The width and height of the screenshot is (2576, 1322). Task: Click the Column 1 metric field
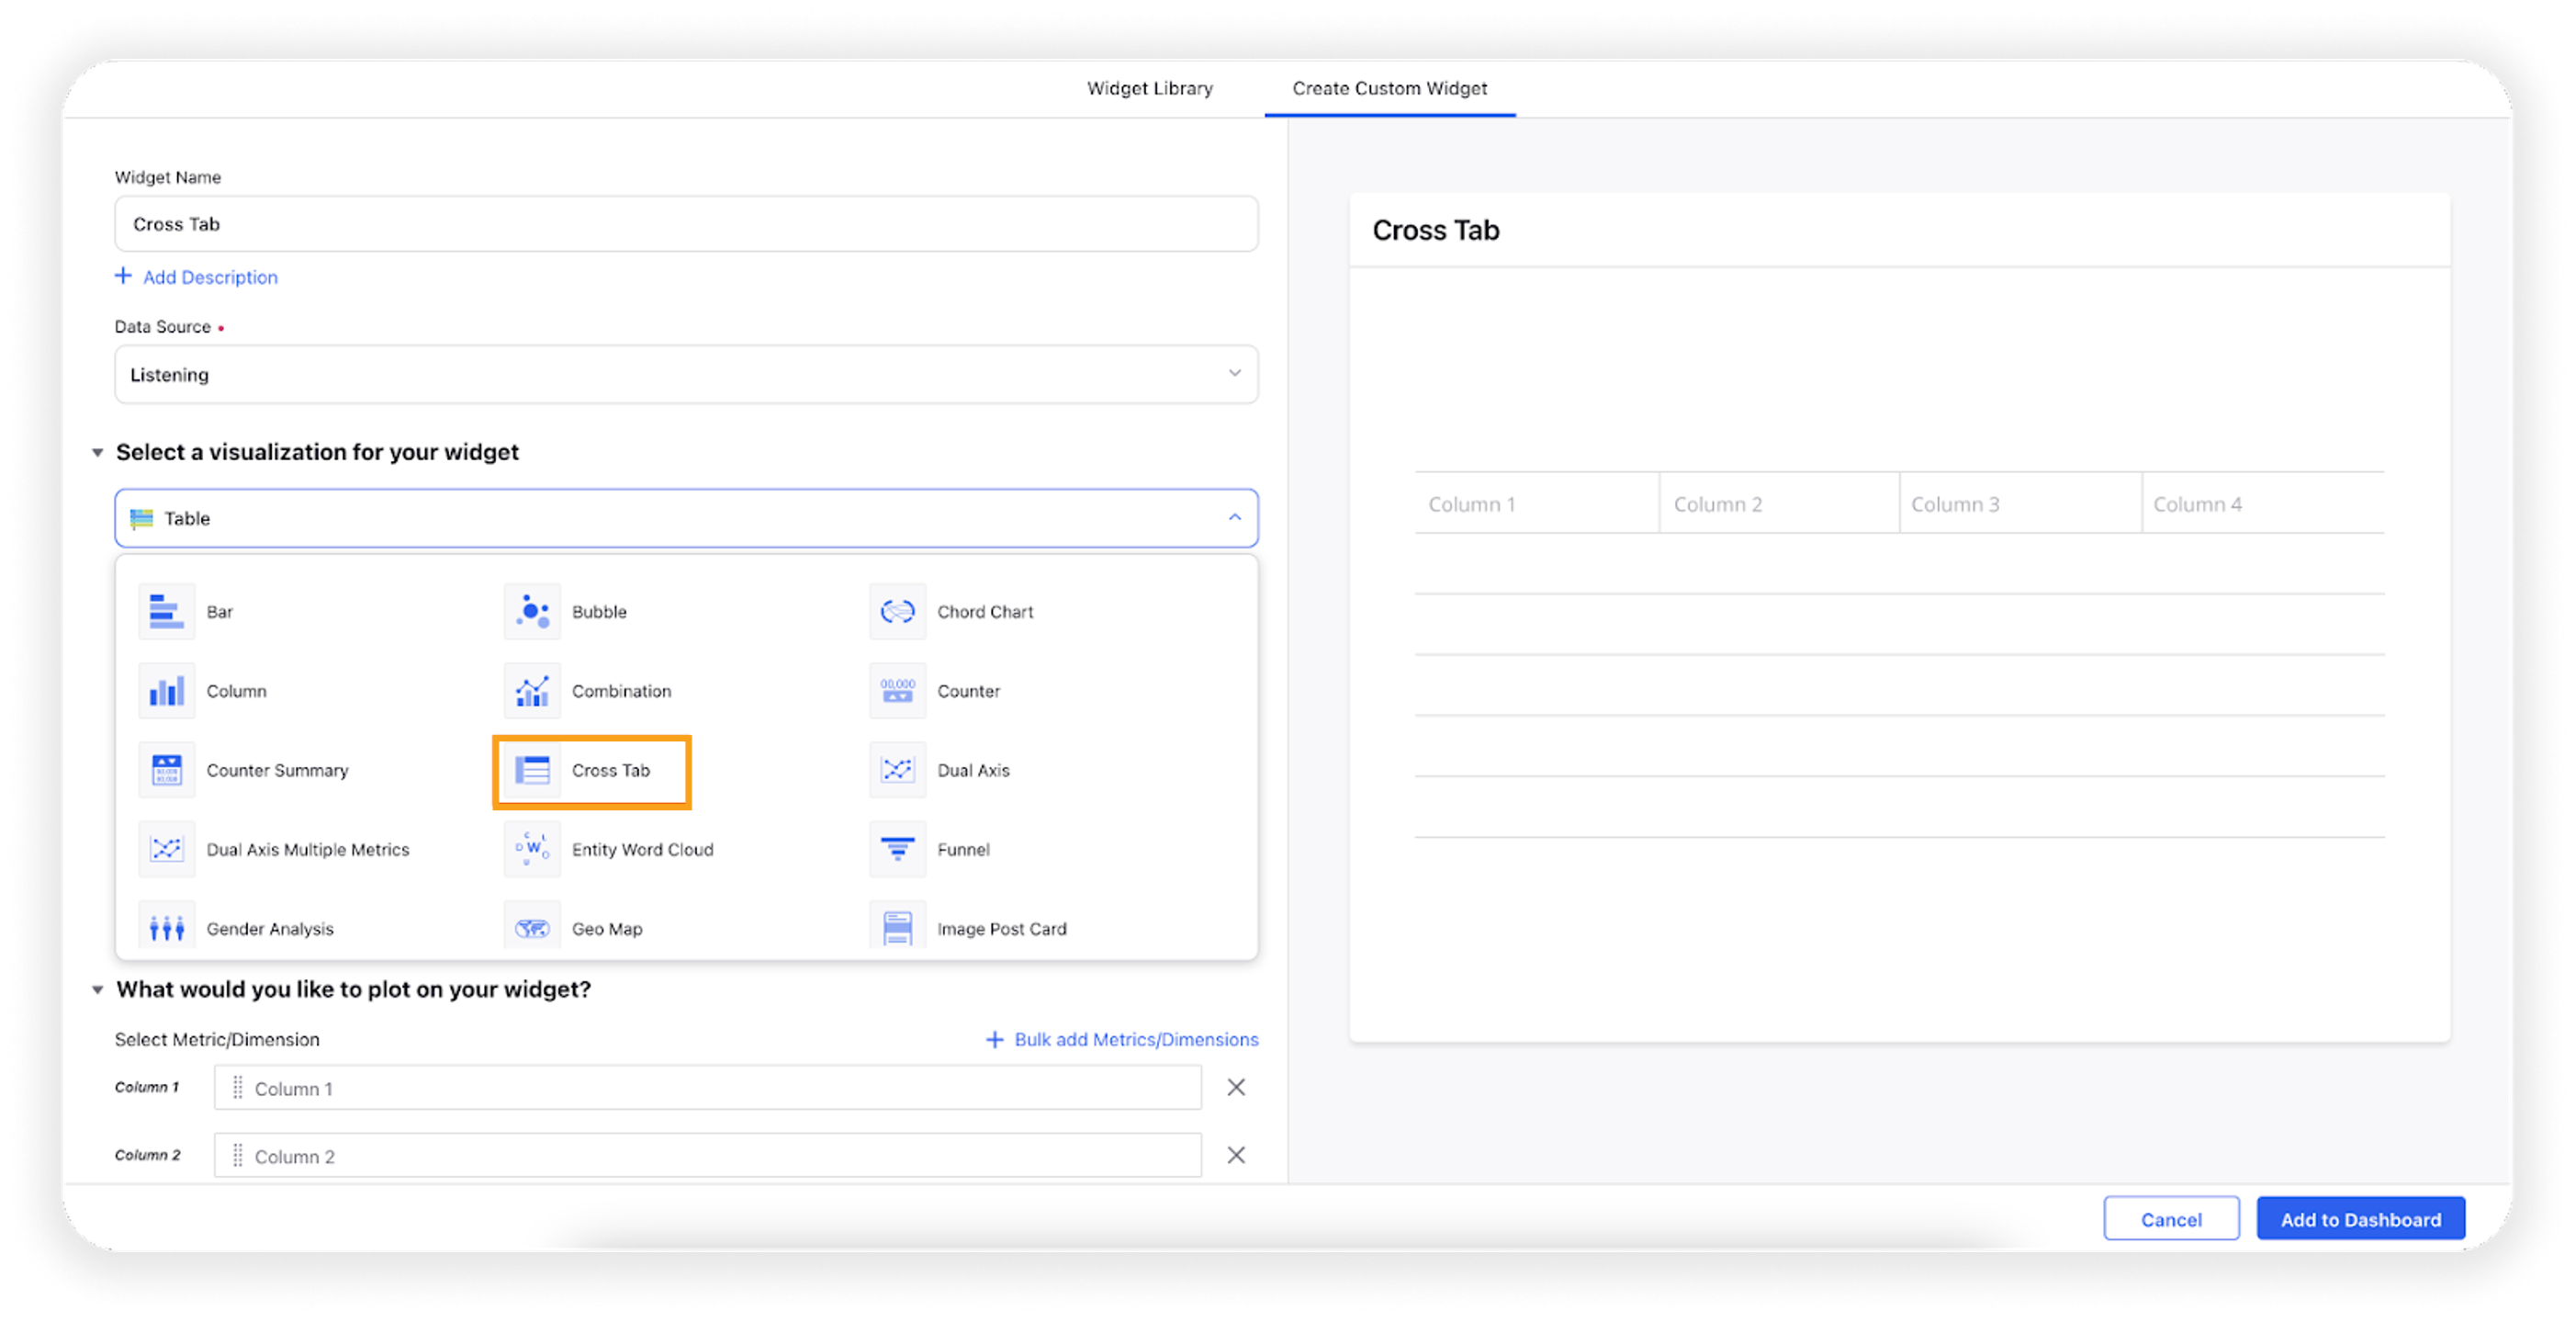(707, 1088)
